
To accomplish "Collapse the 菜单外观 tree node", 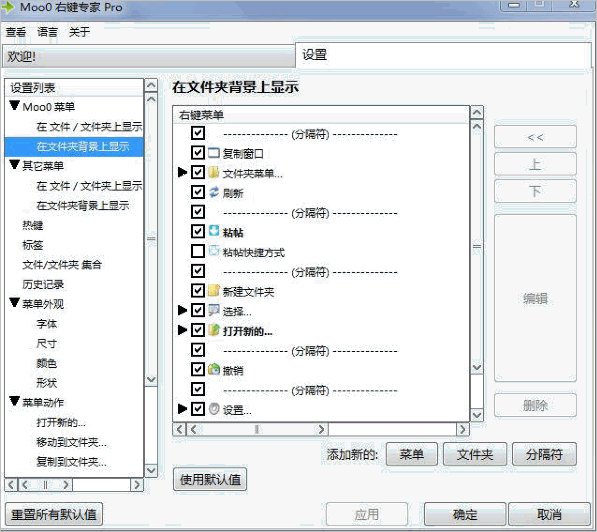I will coord(14,303).
